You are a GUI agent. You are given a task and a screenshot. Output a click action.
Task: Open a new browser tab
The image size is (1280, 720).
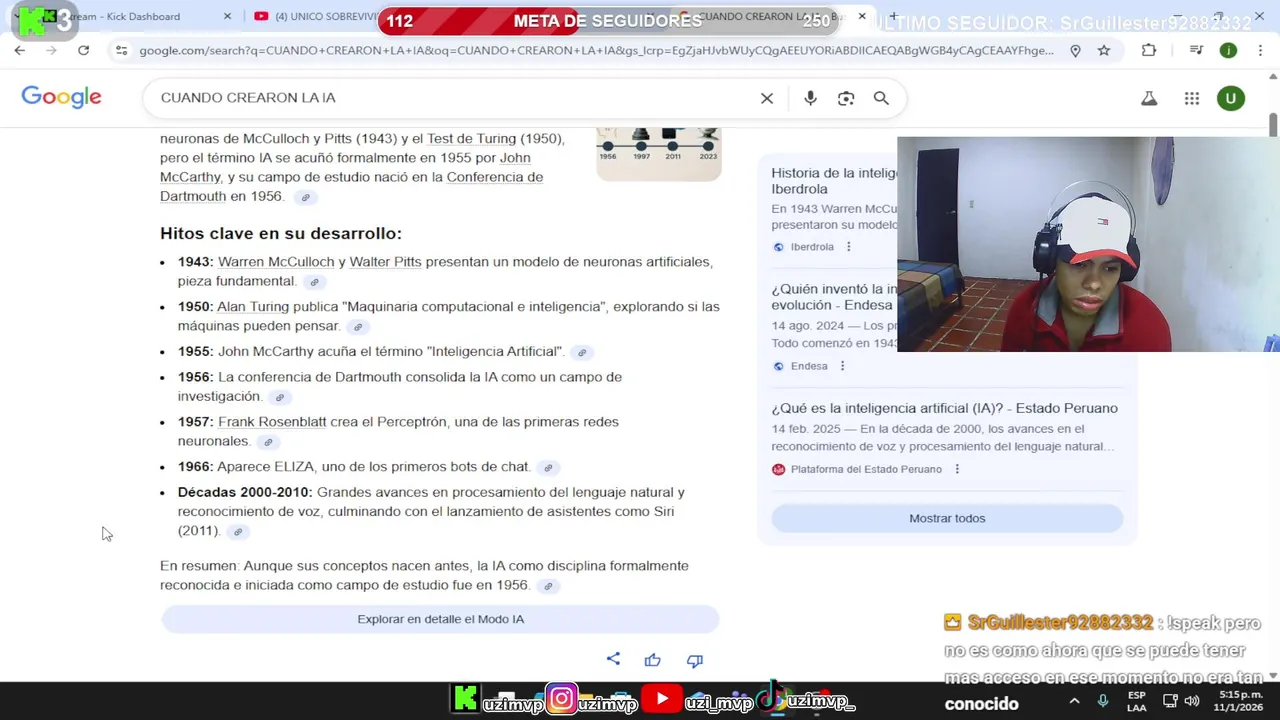pos(894,16)
